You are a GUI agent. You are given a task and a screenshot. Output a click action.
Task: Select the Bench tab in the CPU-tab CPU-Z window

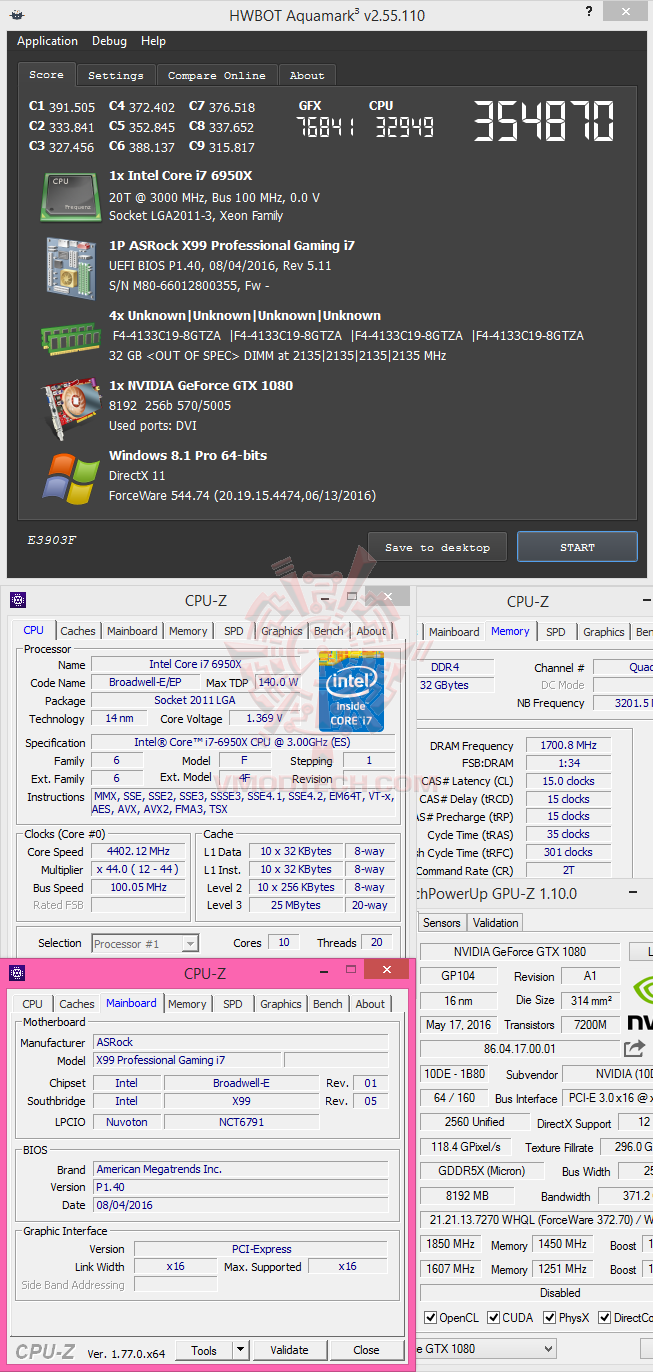[329, 631]
